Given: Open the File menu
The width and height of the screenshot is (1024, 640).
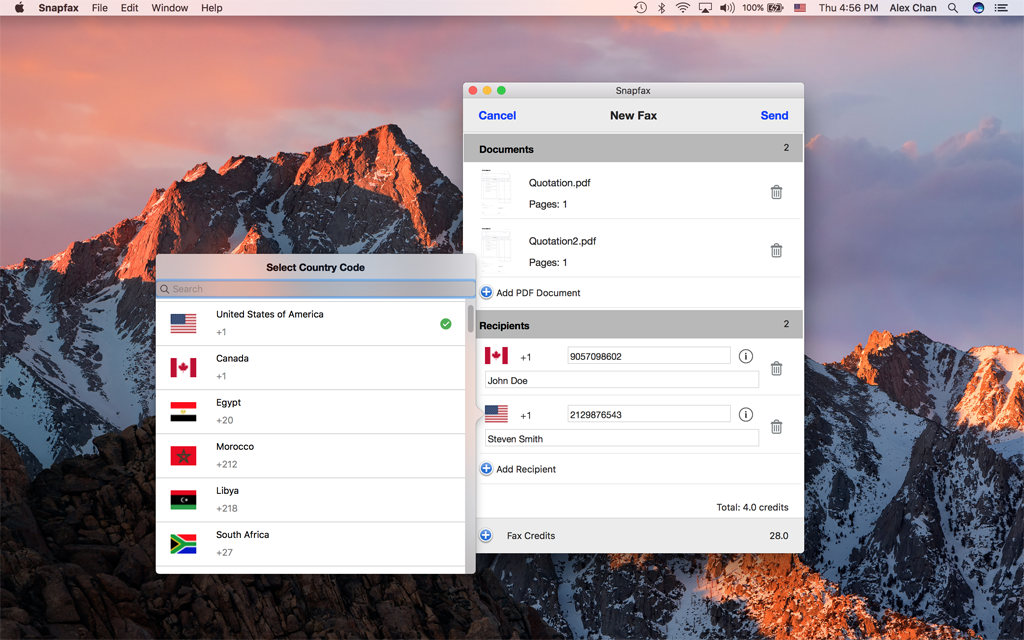Looking at the screenshot, I should click(x=100, y=8).
